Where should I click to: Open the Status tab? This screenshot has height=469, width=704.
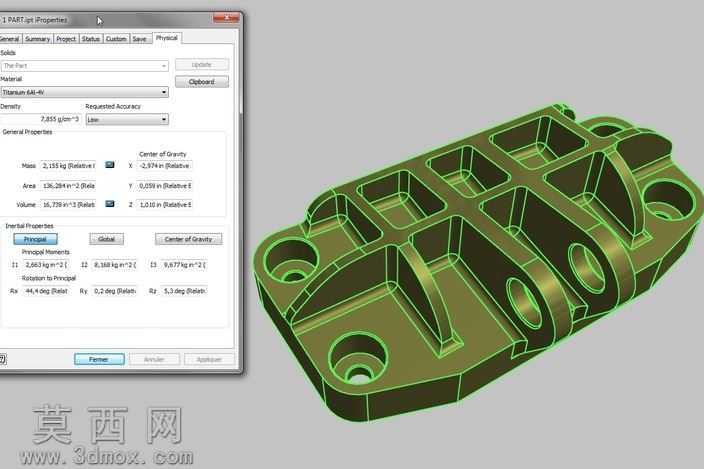click(x=91, y=39)
